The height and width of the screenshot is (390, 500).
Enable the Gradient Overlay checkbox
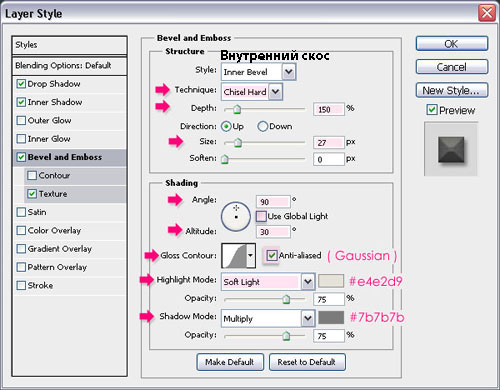pos(21,249)
